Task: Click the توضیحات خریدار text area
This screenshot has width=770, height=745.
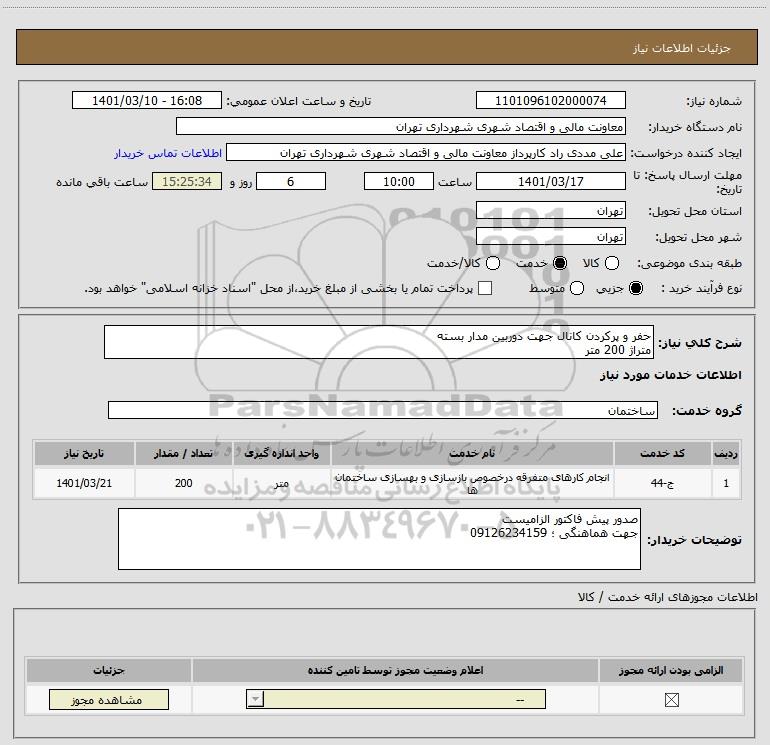Action: pyautogui.click(x=379, y=539)
